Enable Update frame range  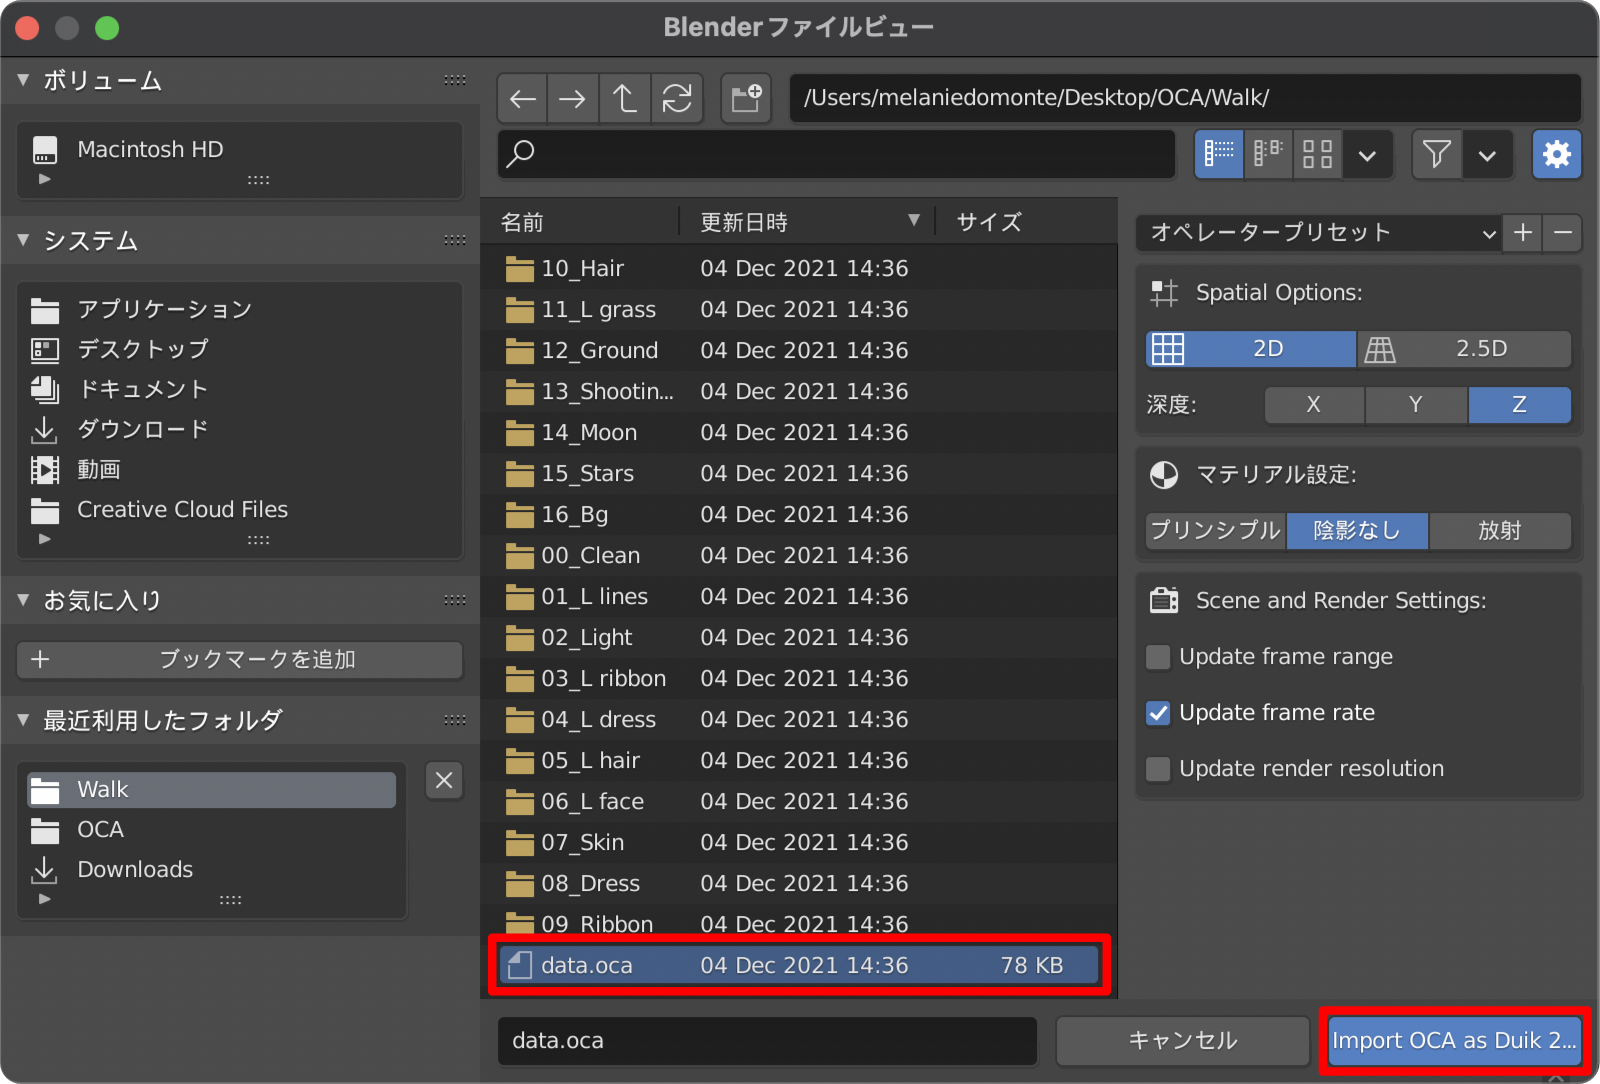1157,657
